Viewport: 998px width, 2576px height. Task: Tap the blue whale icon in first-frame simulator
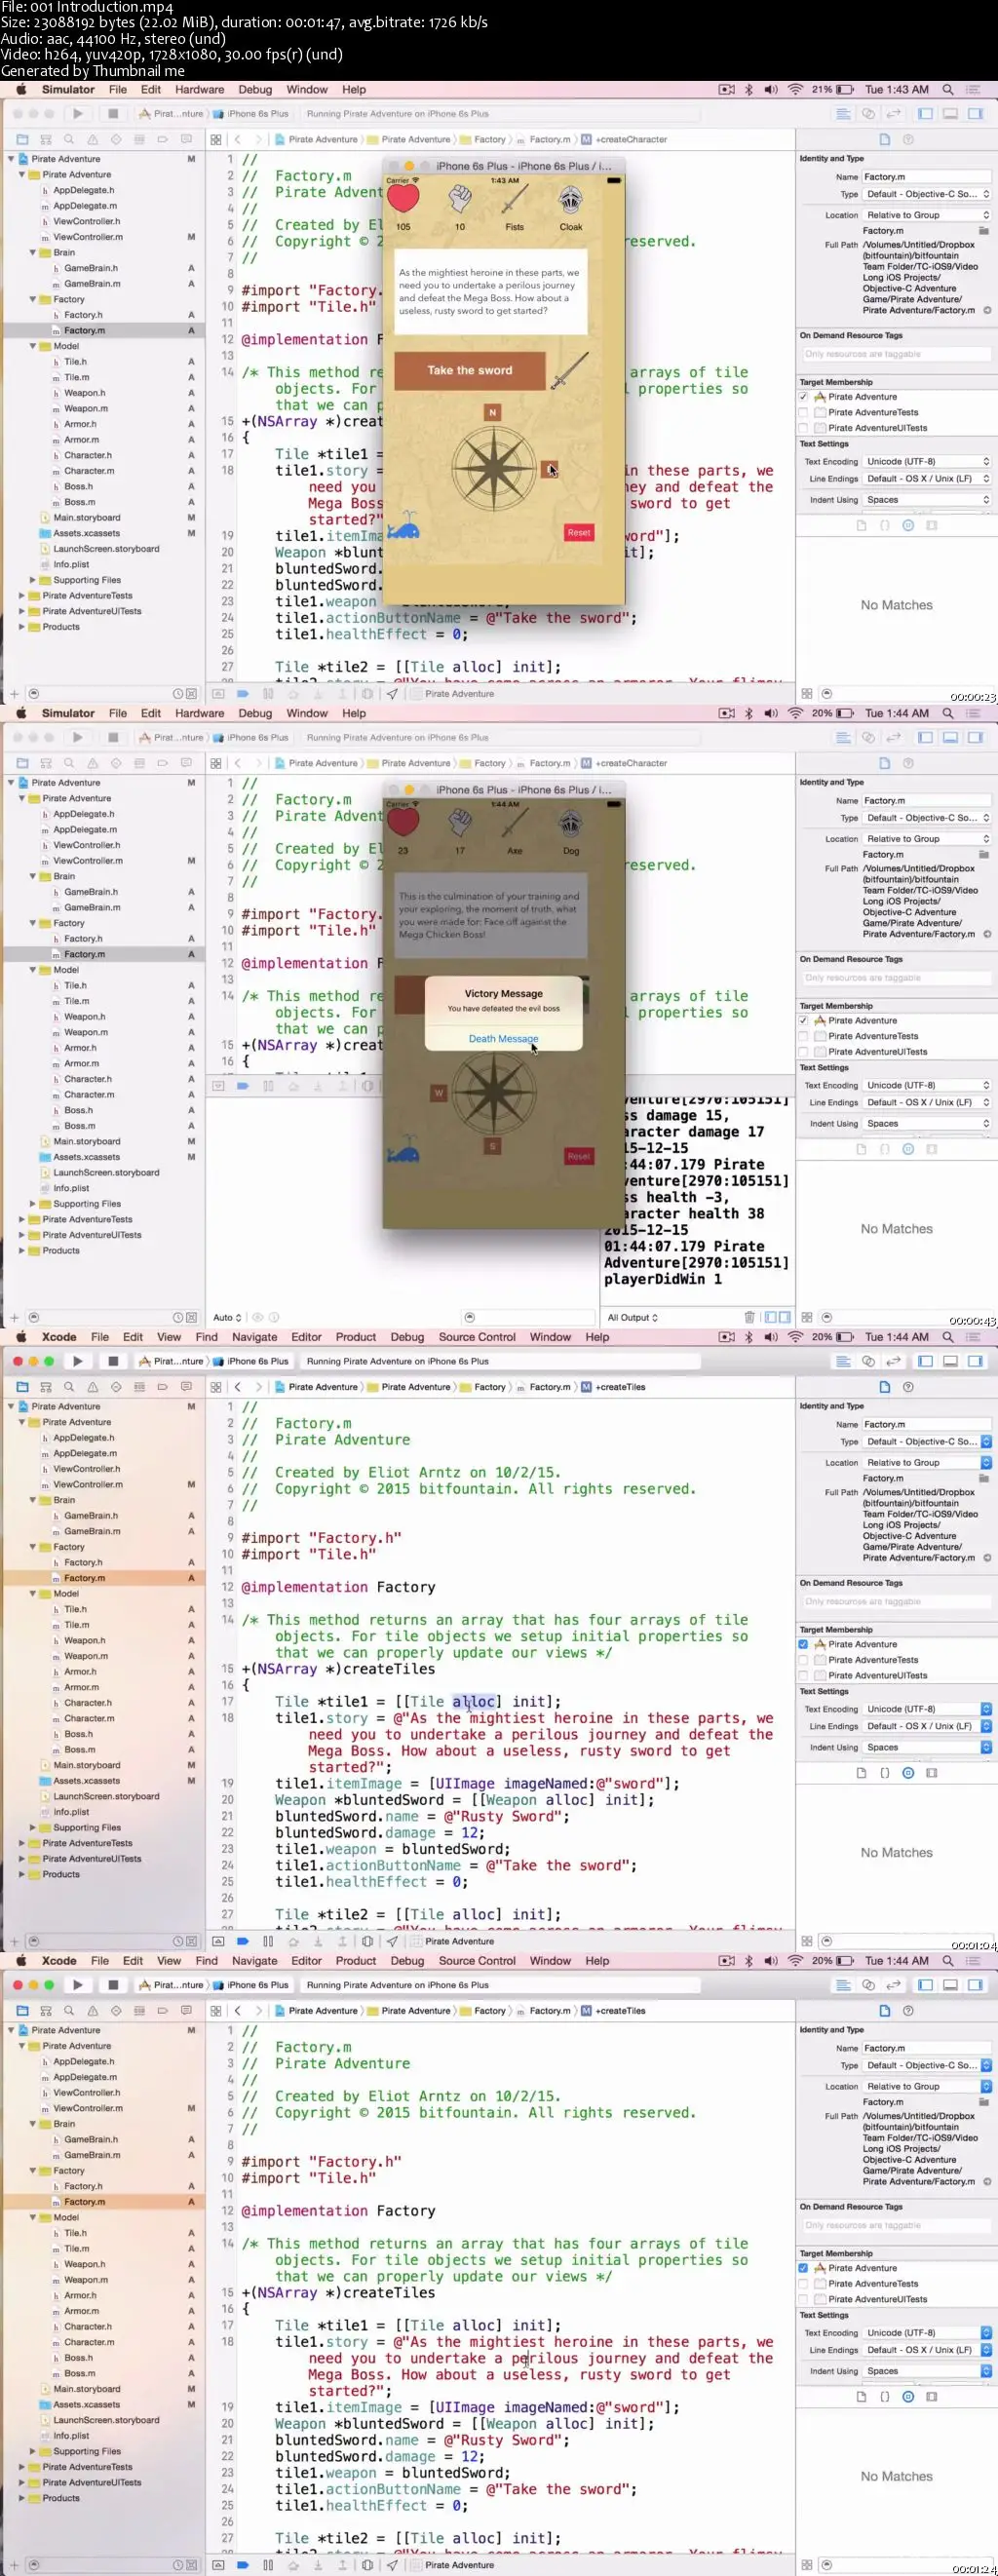click(403, 526)
